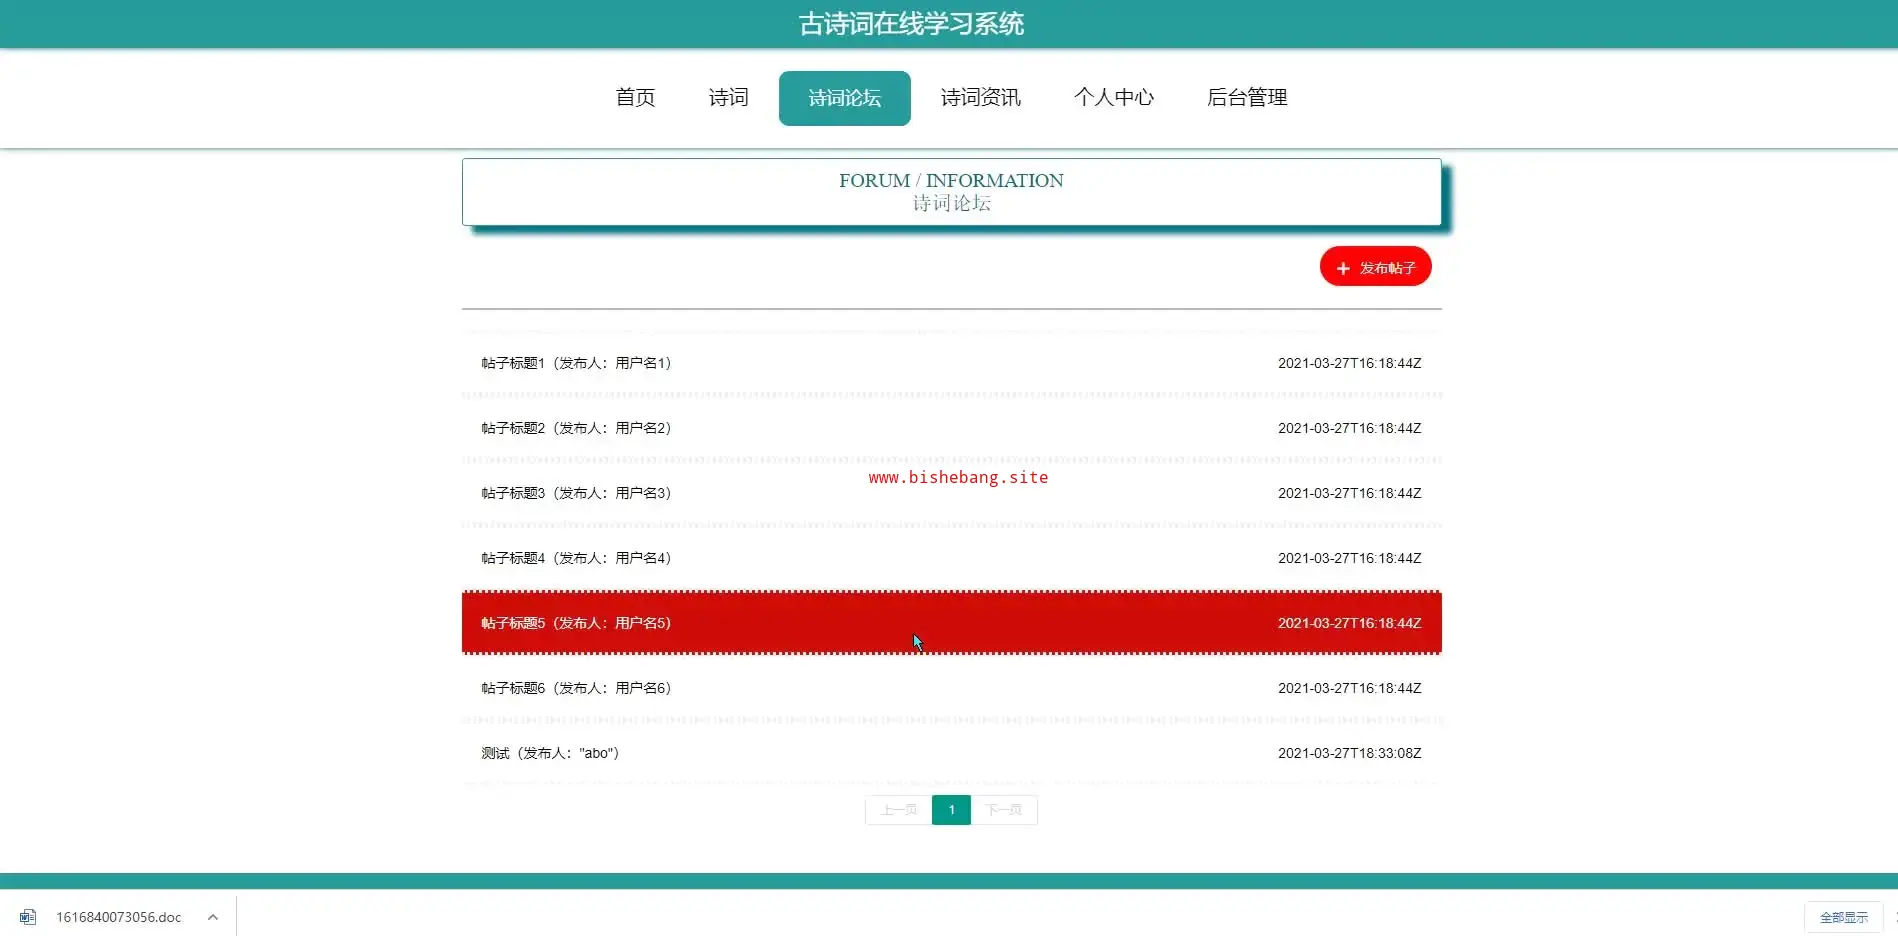Click the 上一页 pagination button
This screenshot has height=936, width=1898.
point(898,810)
